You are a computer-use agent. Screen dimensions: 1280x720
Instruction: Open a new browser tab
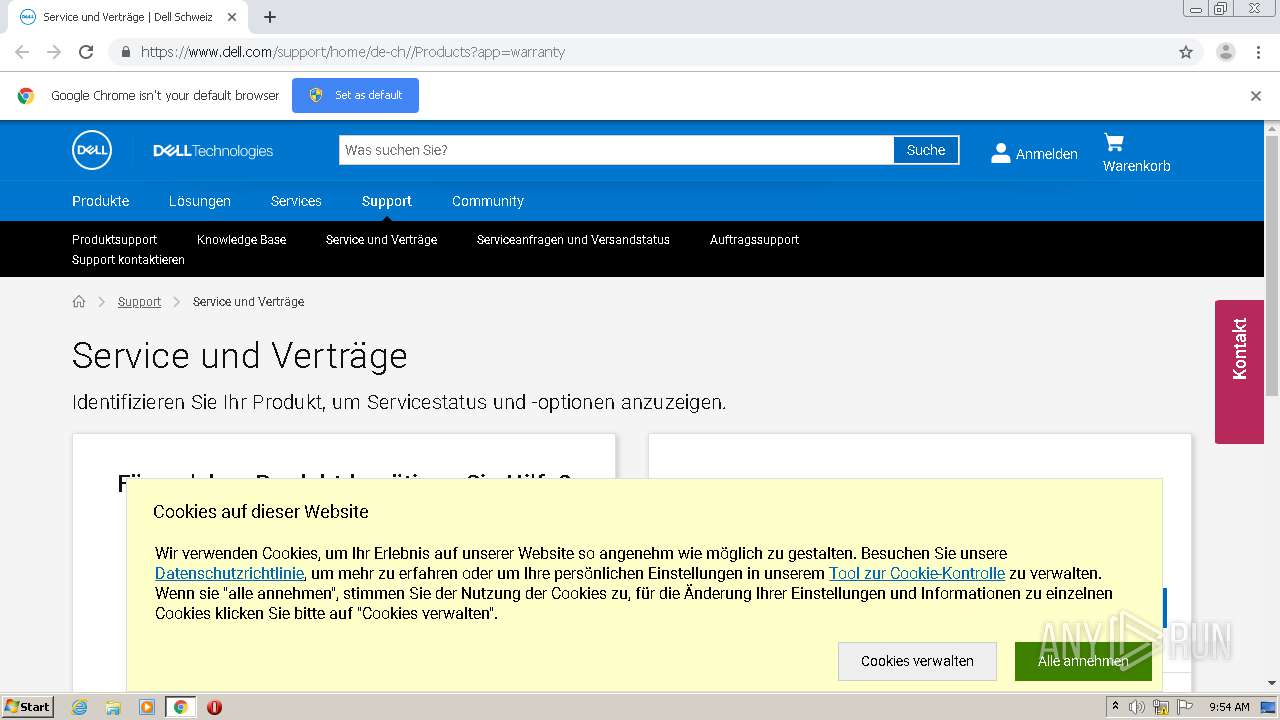270,17
